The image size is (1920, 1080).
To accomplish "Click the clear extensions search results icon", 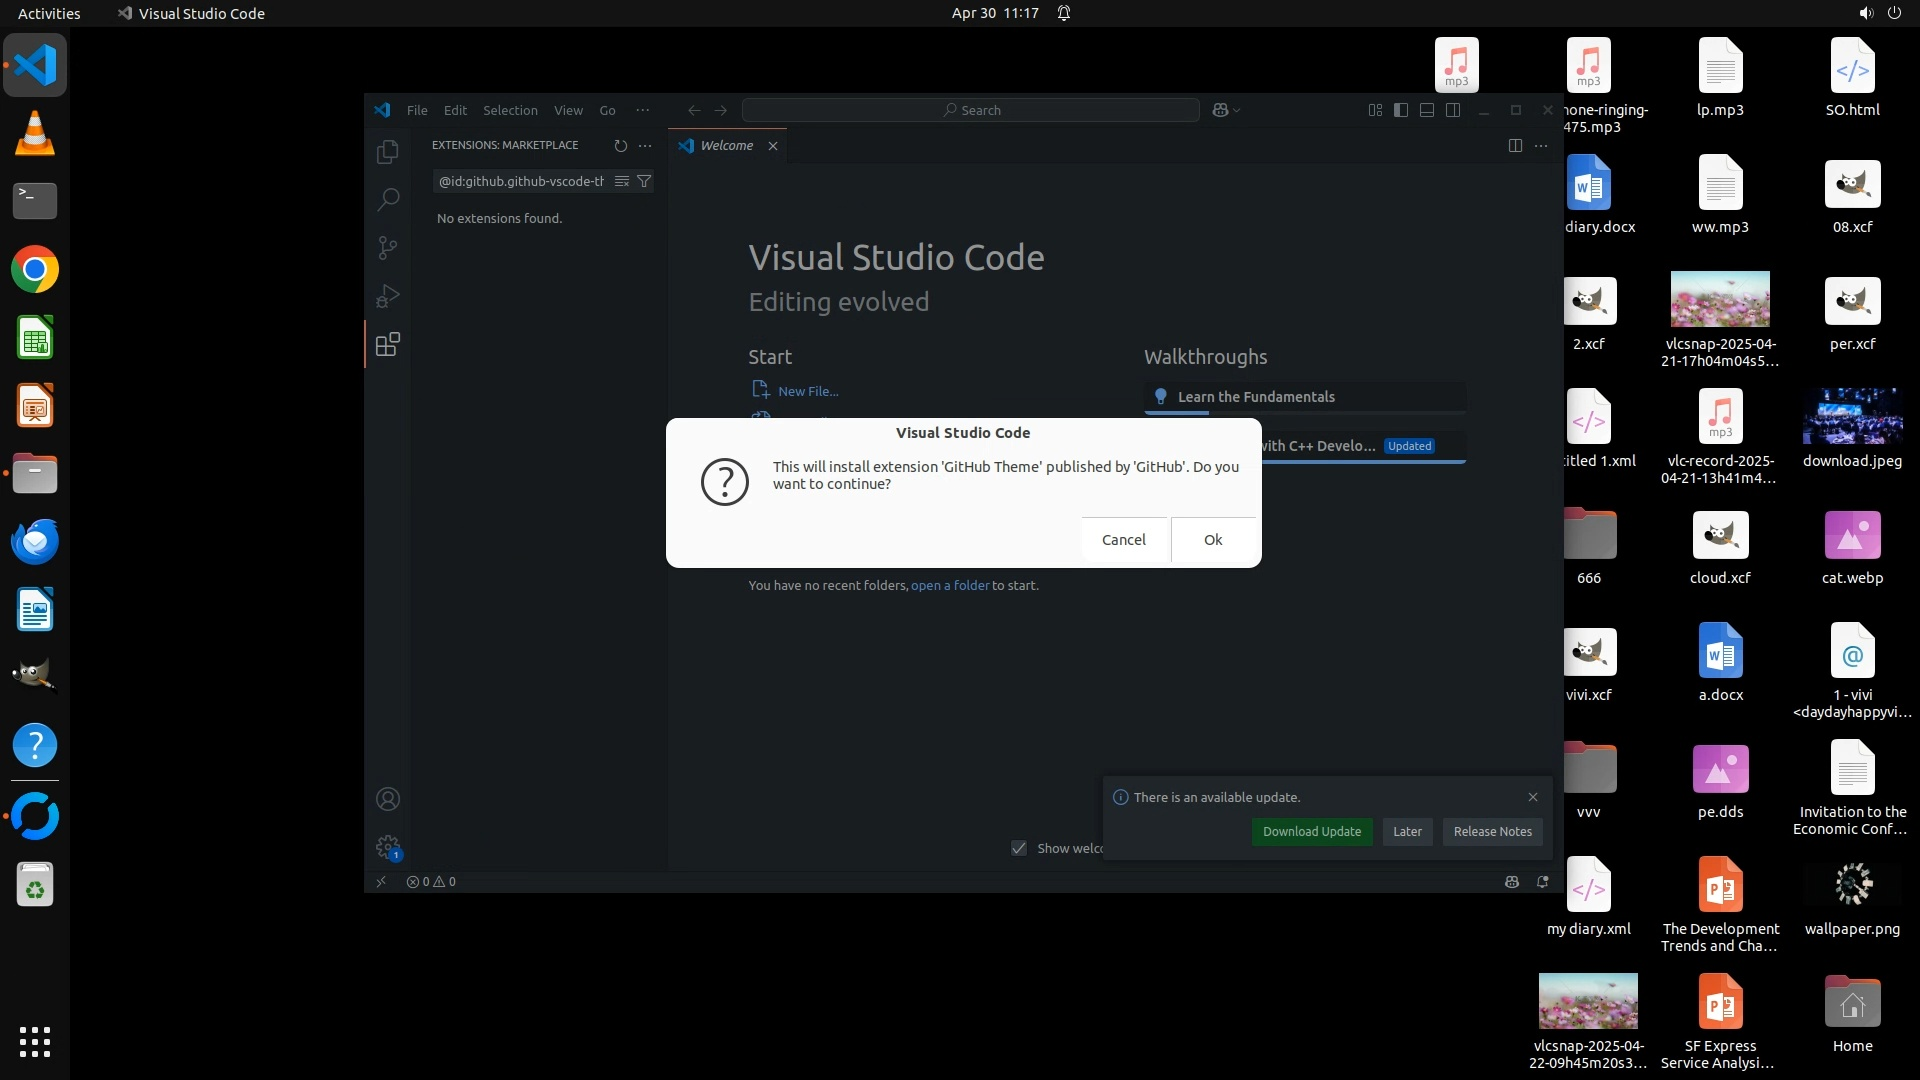I will (621, 182).
